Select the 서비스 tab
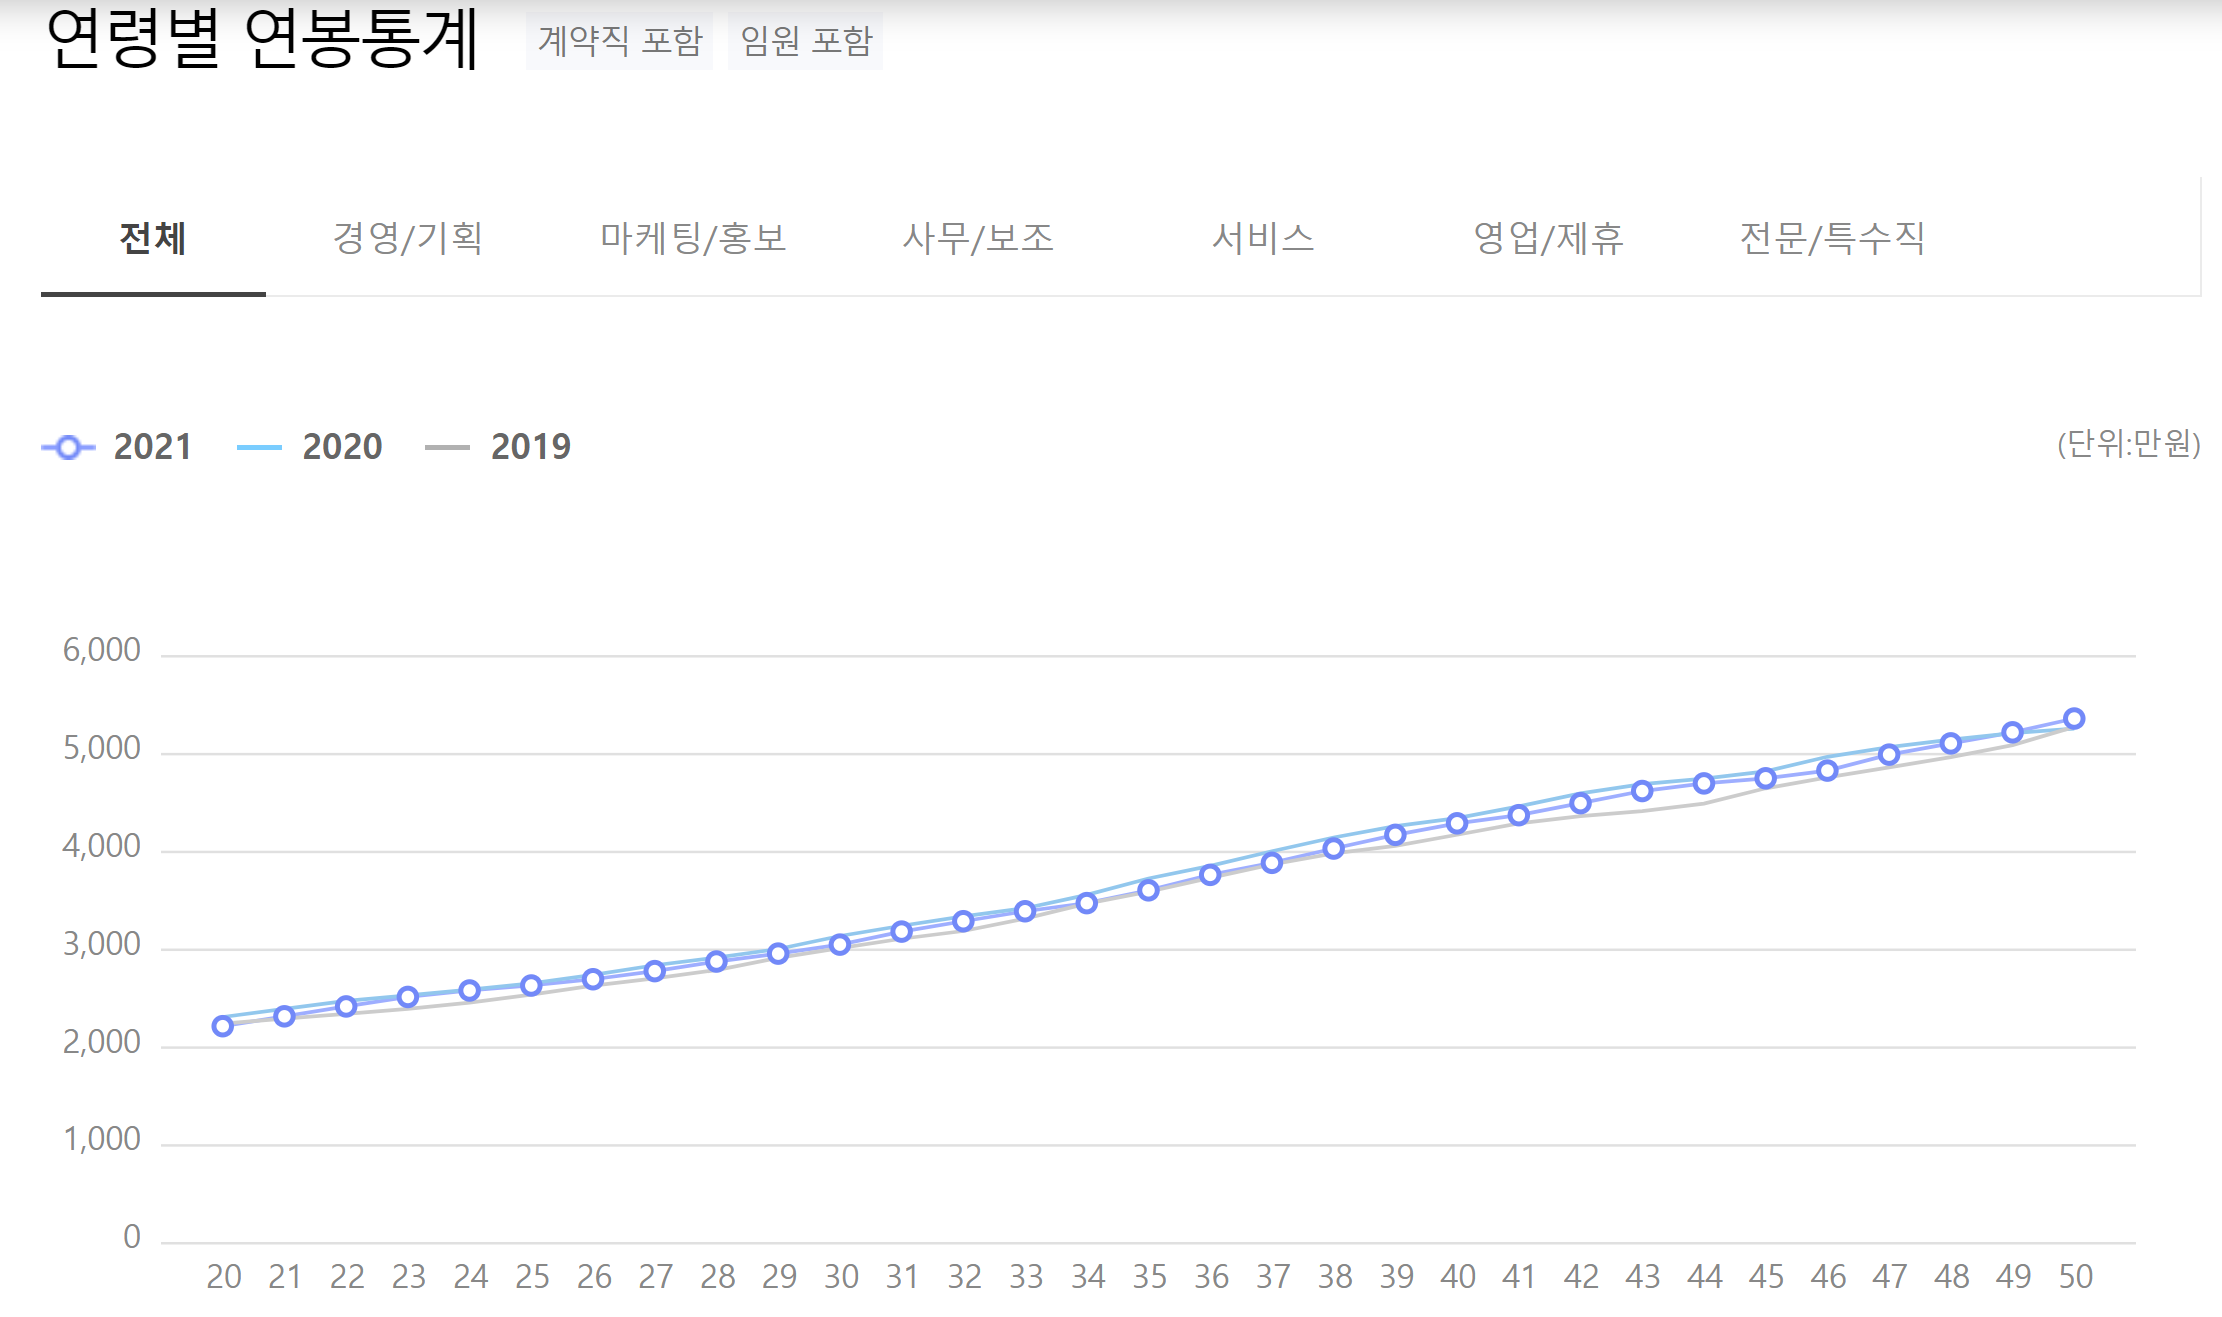This screenshot has height=1317, width=2222. coord(1263,238)
